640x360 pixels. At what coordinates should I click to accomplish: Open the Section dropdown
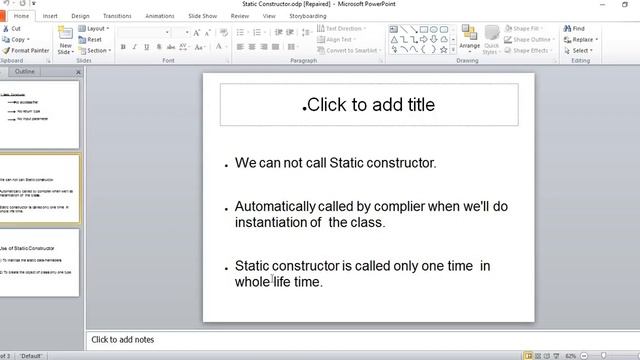pos(95,51)
